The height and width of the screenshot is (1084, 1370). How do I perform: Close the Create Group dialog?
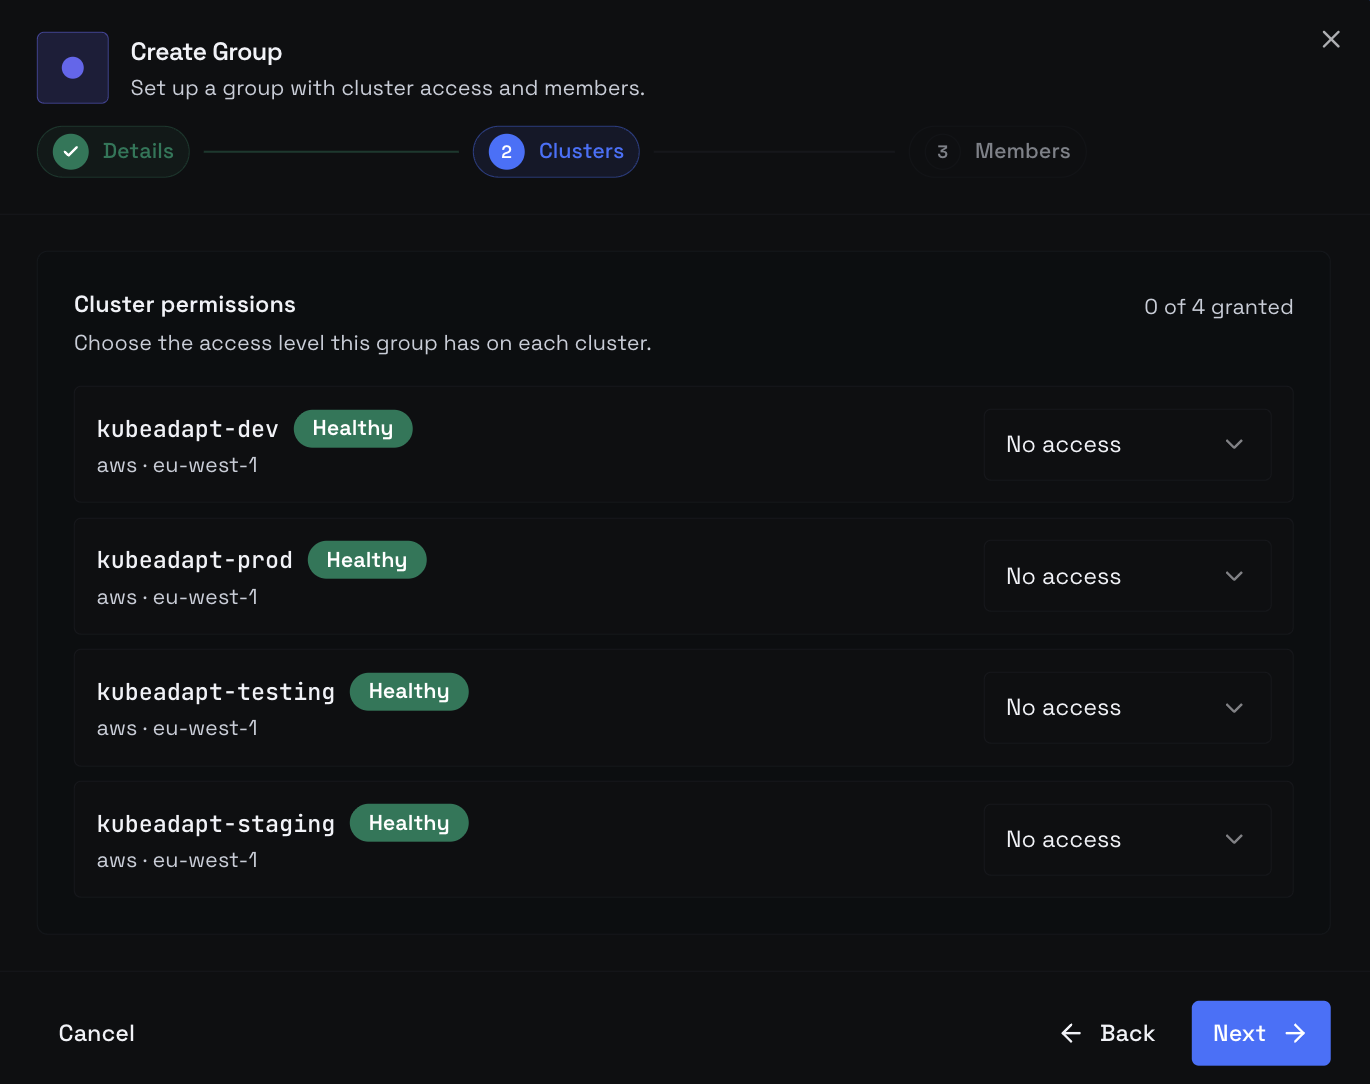(x=1330, y=39)
